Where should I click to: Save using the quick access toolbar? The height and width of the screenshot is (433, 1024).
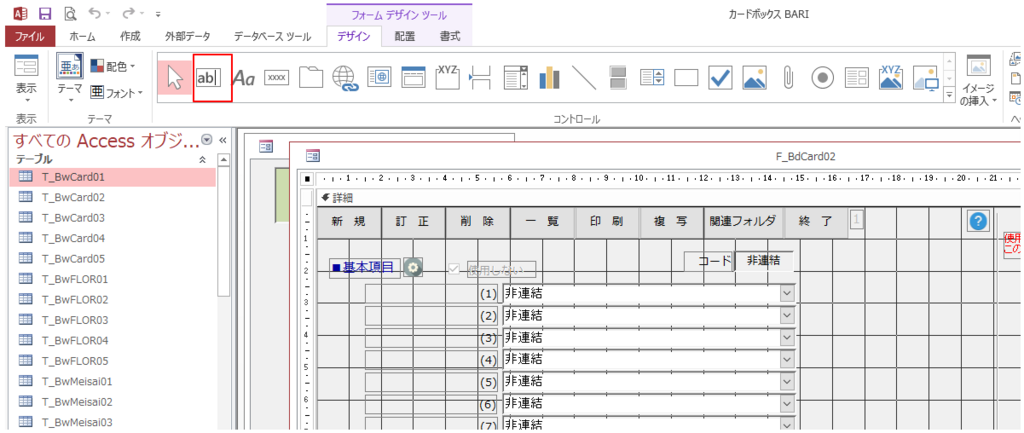pyautogui.click(x=45, y=13)
